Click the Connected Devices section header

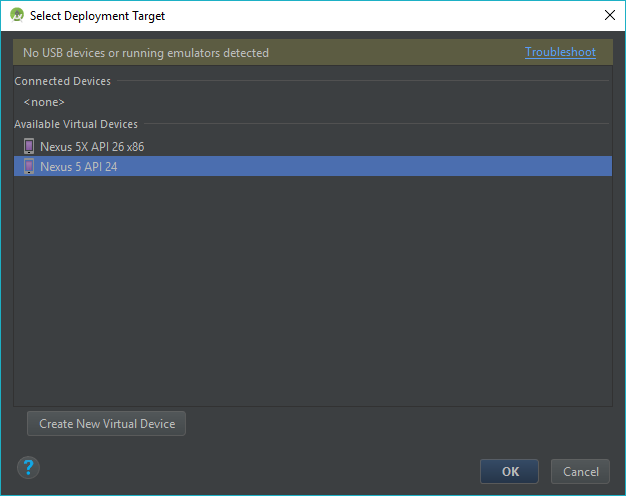(x=62, y=81)
